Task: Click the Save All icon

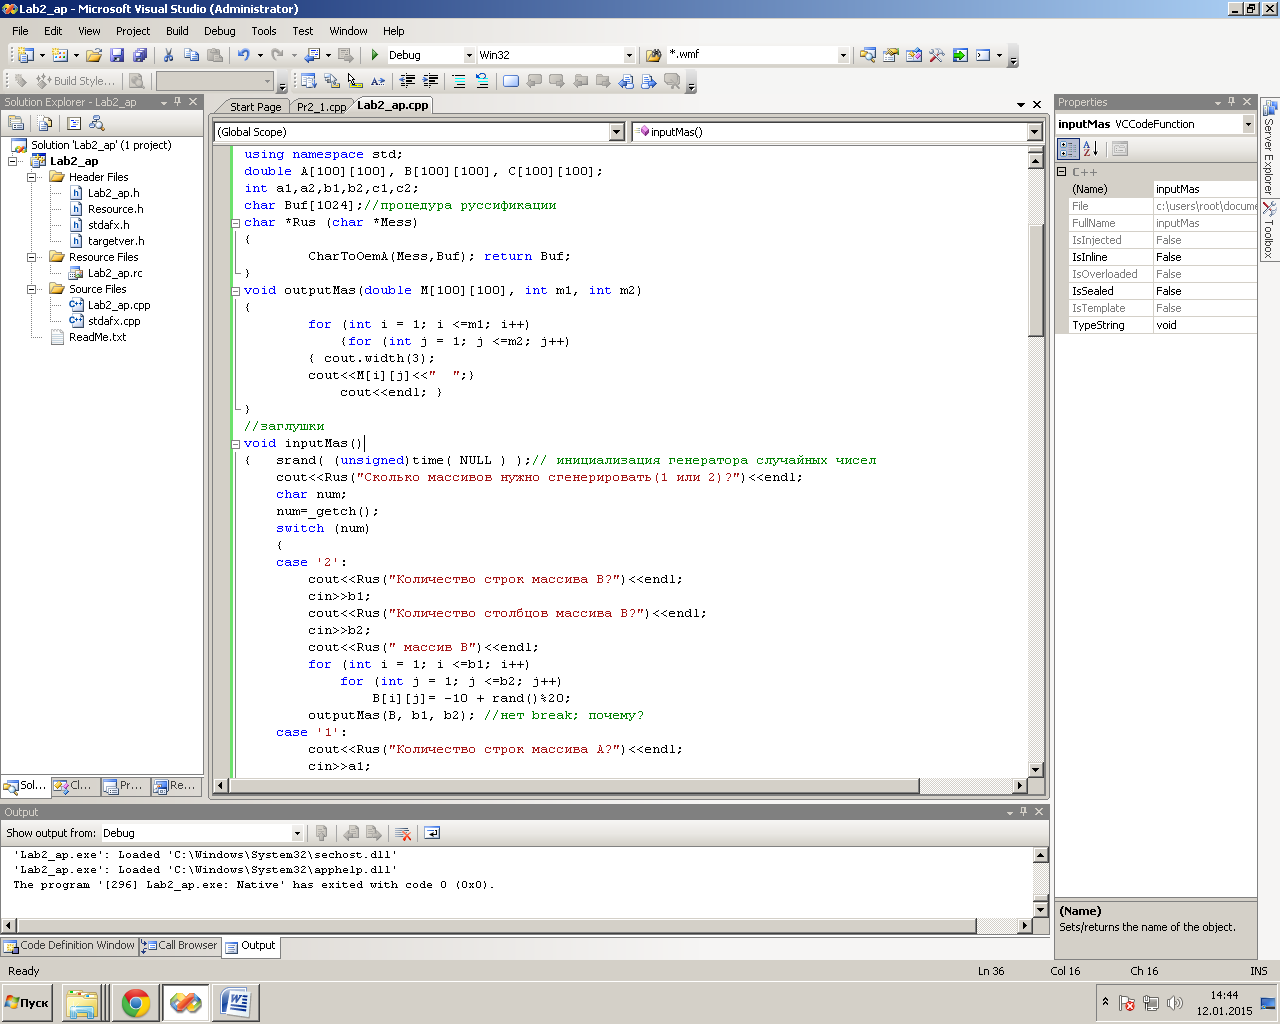Action: coord(140,55)
